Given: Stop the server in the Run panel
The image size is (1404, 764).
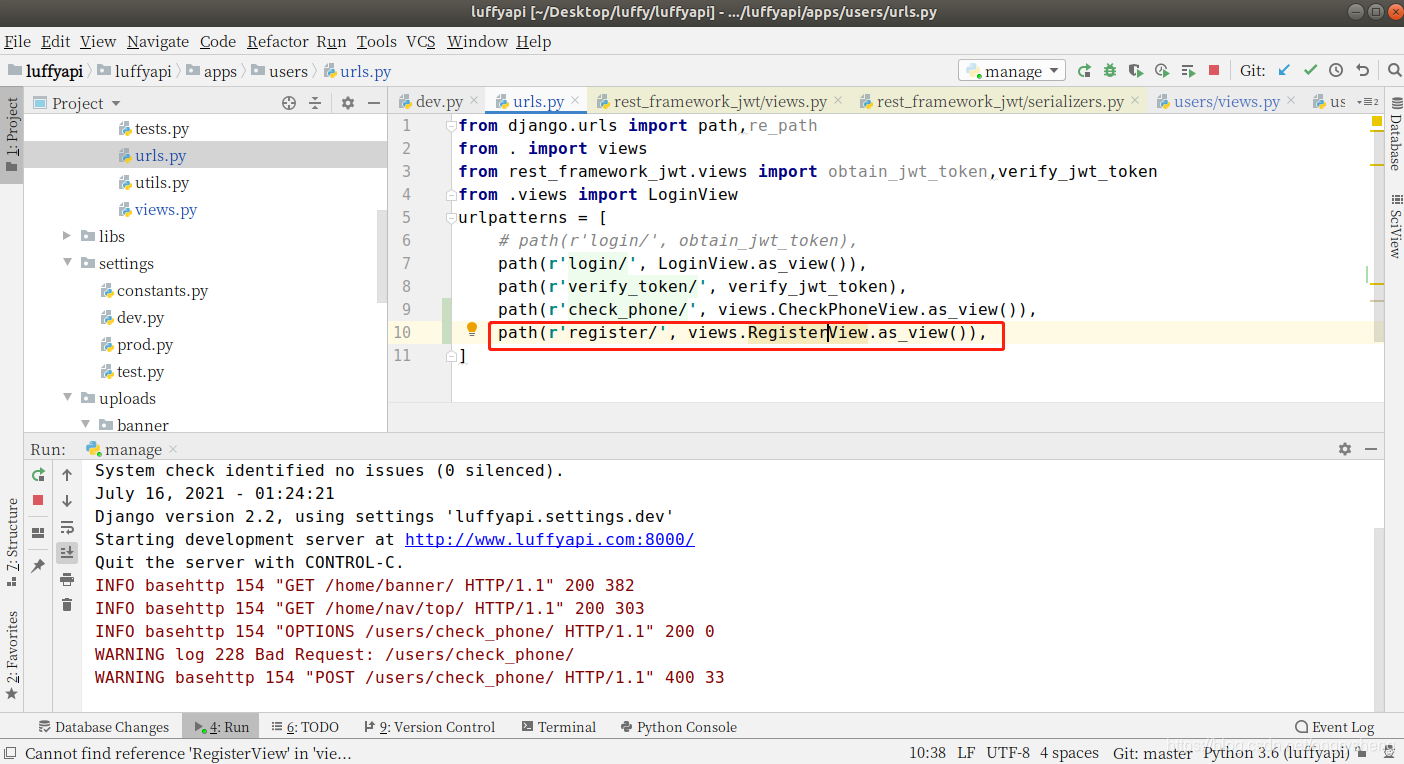Looking at the screenshot, I should (38, 500).
